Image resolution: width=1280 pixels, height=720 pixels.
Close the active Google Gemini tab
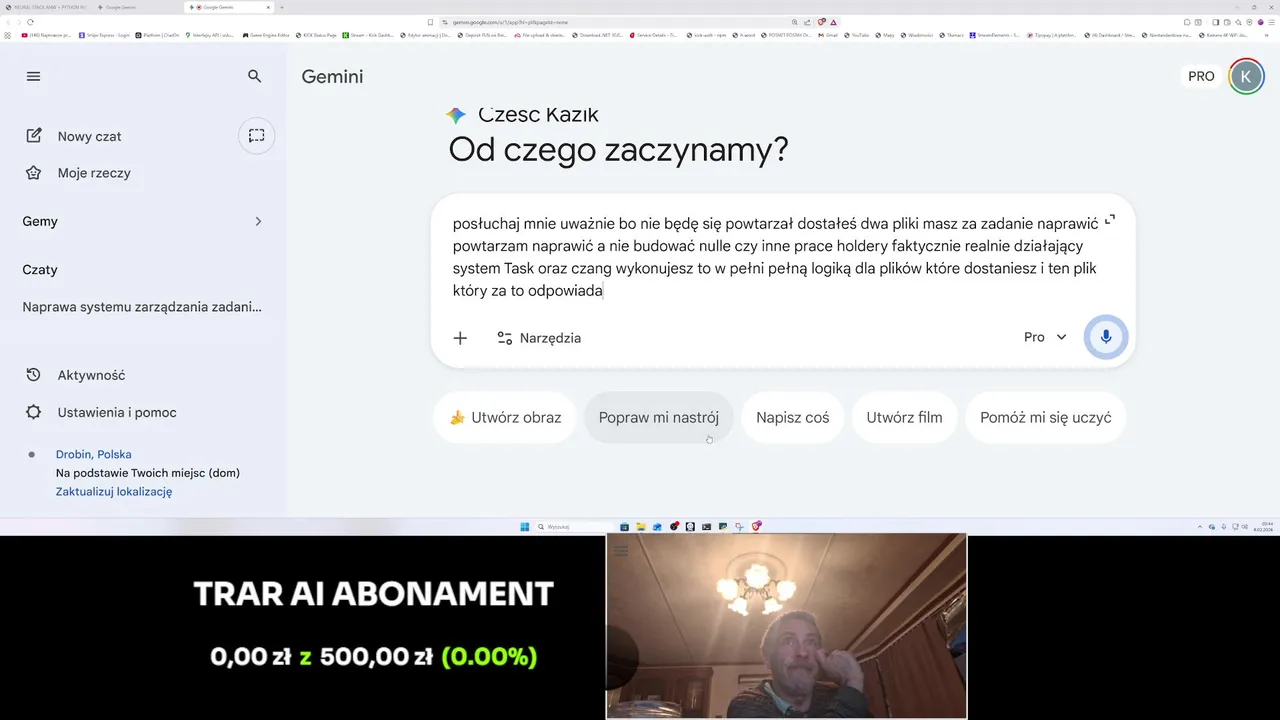(268, 7)
